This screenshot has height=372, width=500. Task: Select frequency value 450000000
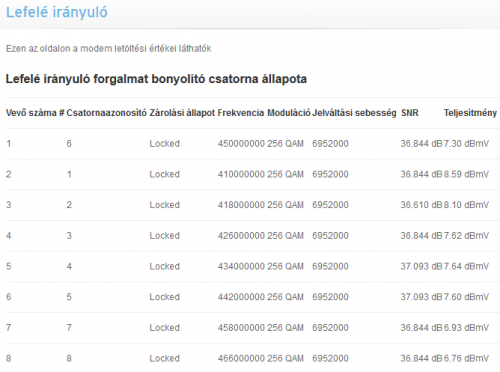point(241,144)
